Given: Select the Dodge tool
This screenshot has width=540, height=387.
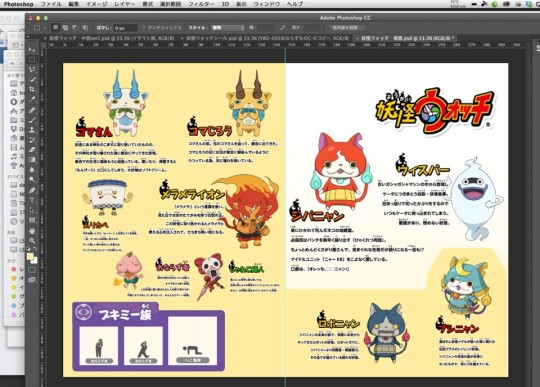Looking at the screenshot, I should 32,180.
